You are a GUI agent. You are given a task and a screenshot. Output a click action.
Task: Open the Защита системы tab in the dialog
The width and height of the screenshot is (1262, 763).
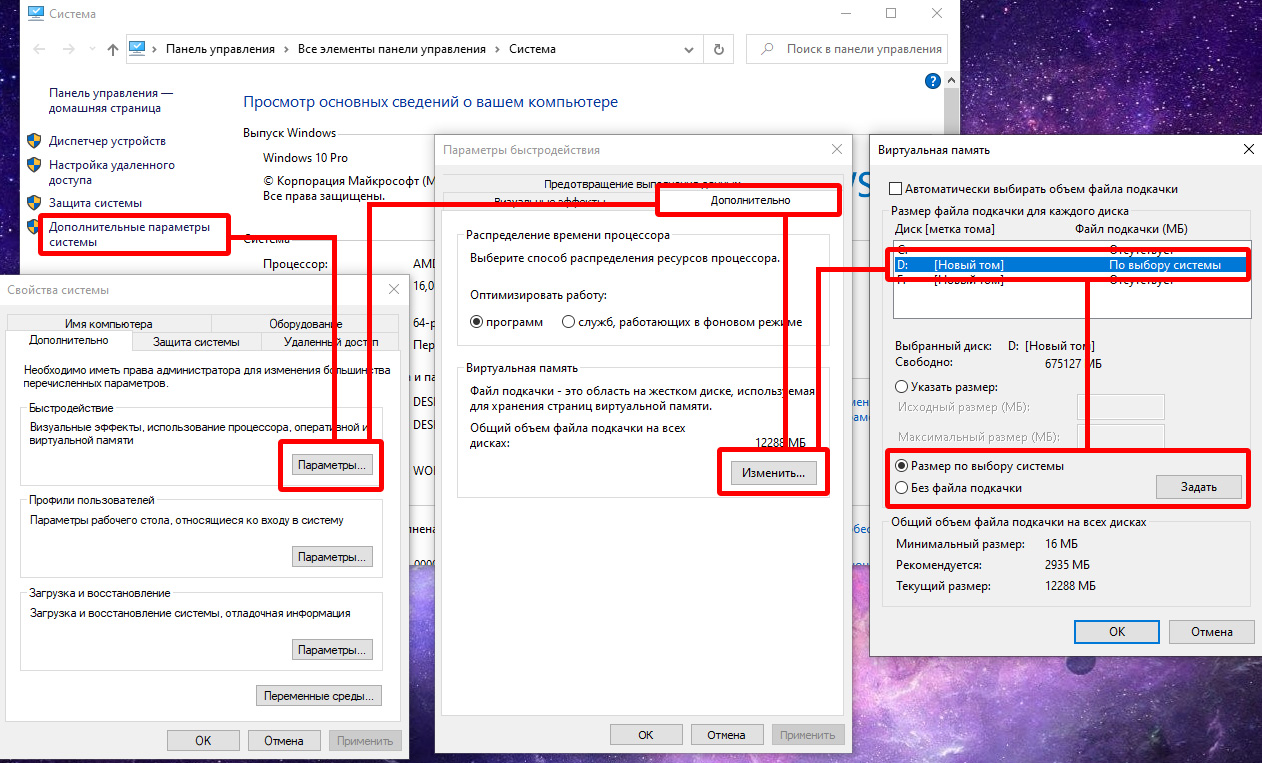[196, 341]
